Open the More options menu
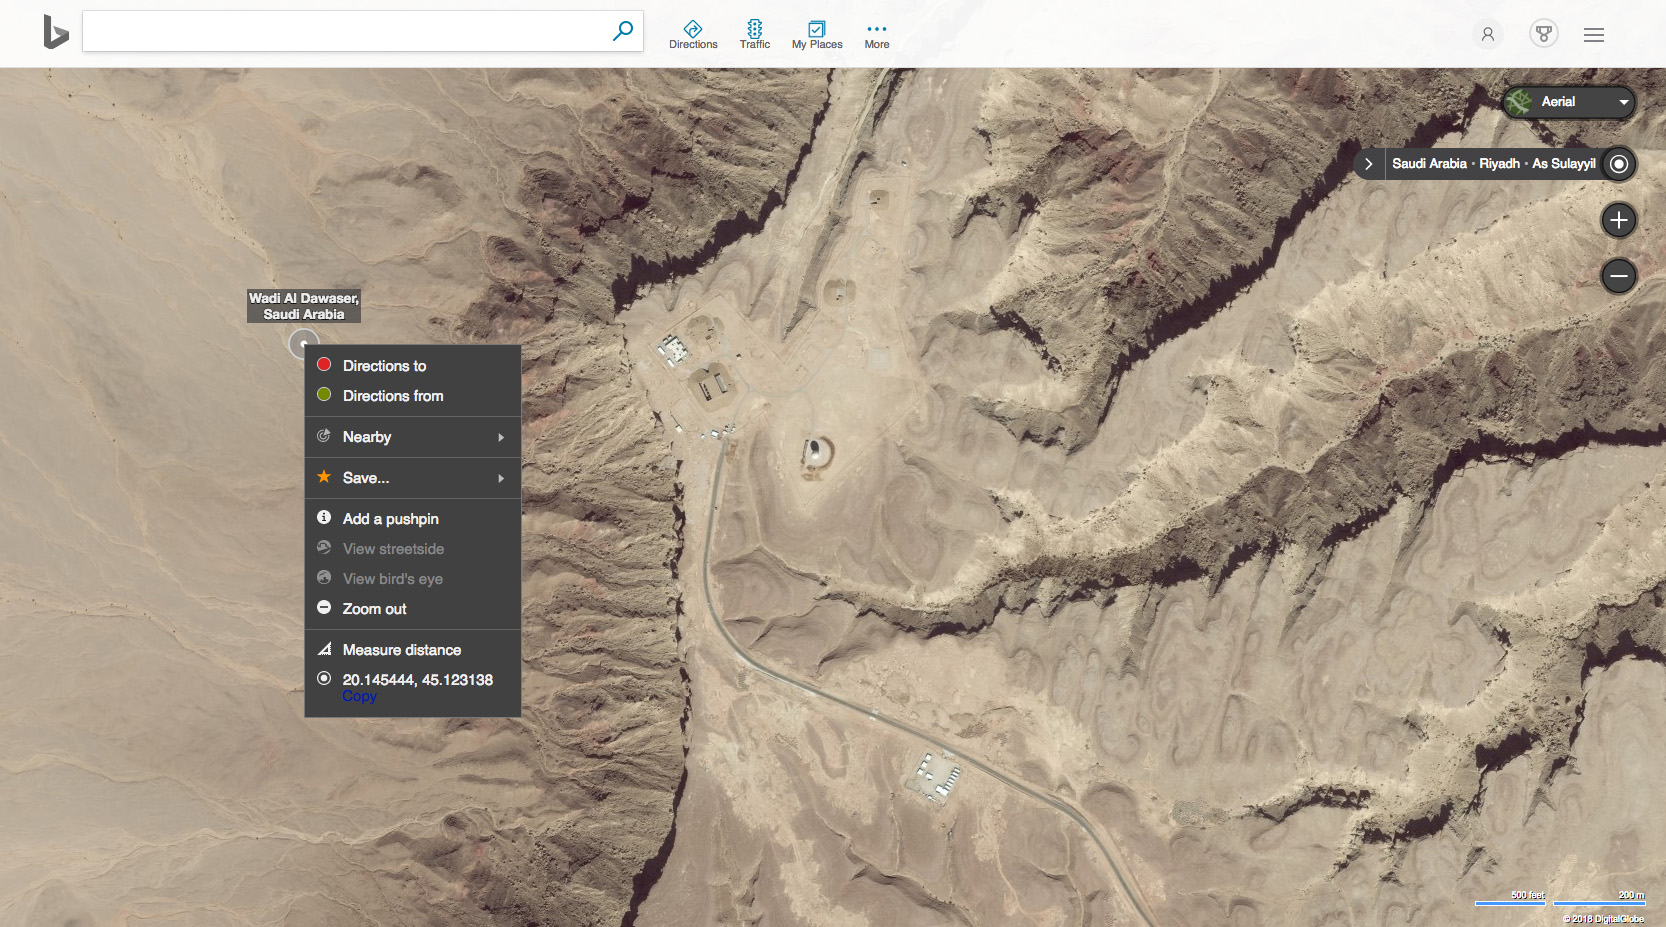Viewport: 1666px width, 927px height. click(x=876, y=34)
